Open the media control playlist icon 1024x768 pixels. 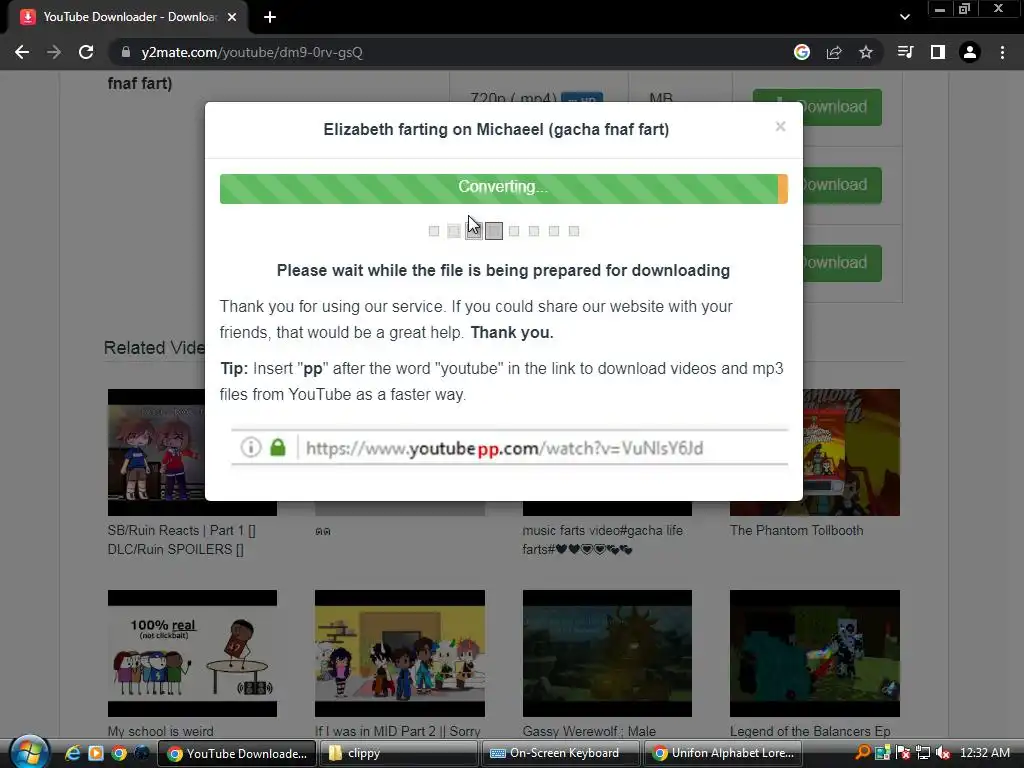[x=905, y=52]
